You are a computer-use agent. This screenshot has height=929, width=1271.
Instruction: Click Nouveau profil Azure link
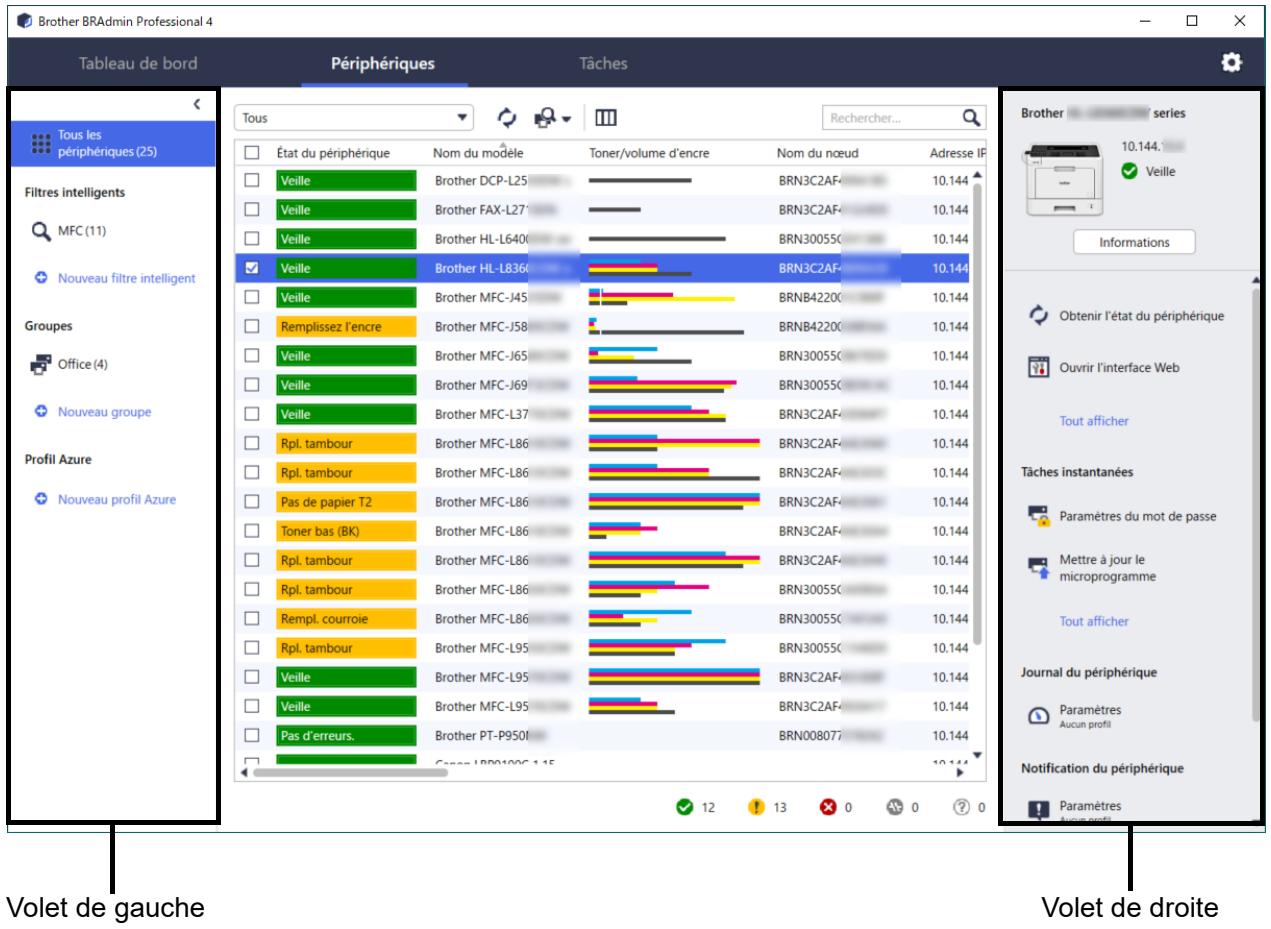point(117,500)
